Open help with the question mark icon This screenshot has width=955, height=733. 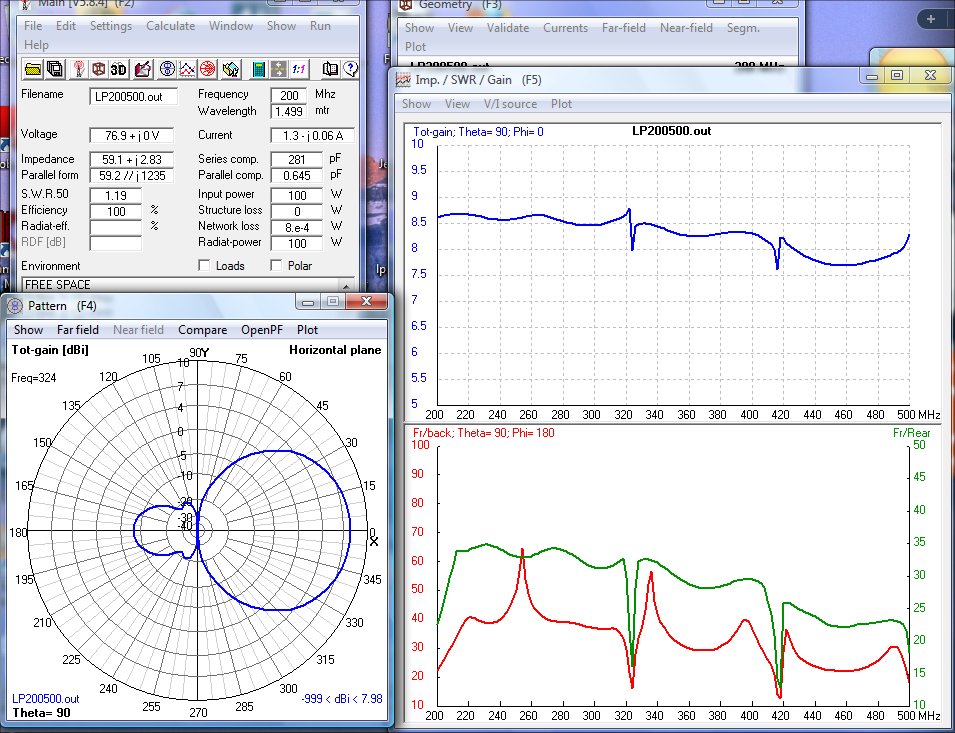349,69
